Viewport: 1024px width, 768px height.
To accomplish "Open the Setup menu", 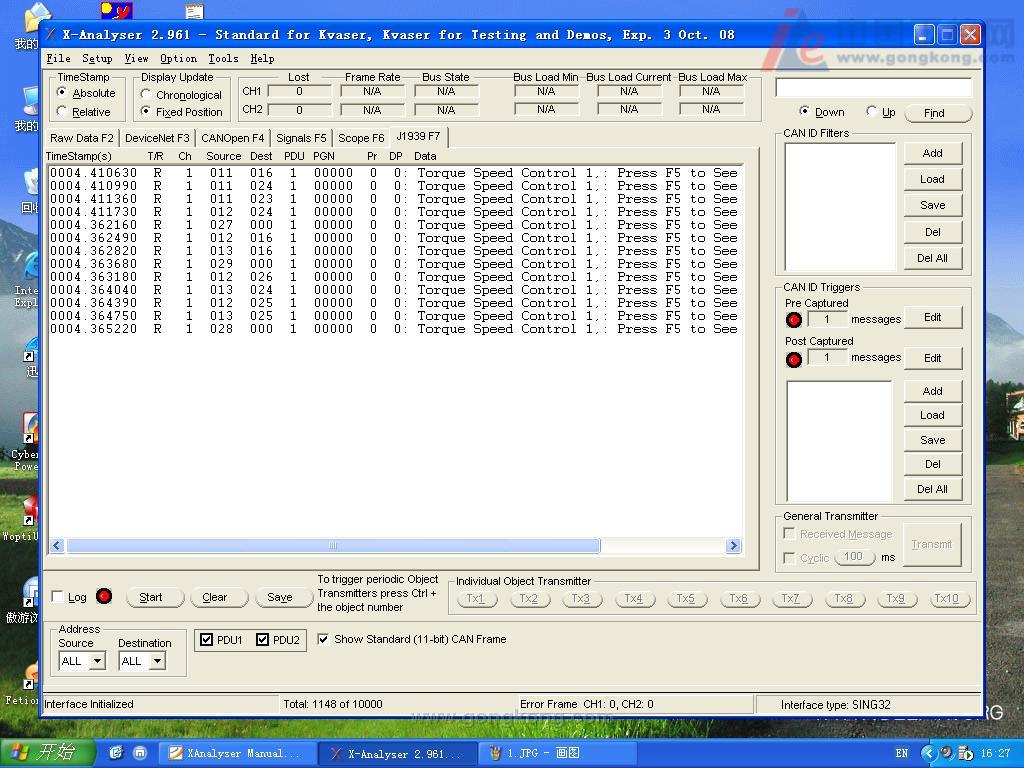I will click(97, 59).
